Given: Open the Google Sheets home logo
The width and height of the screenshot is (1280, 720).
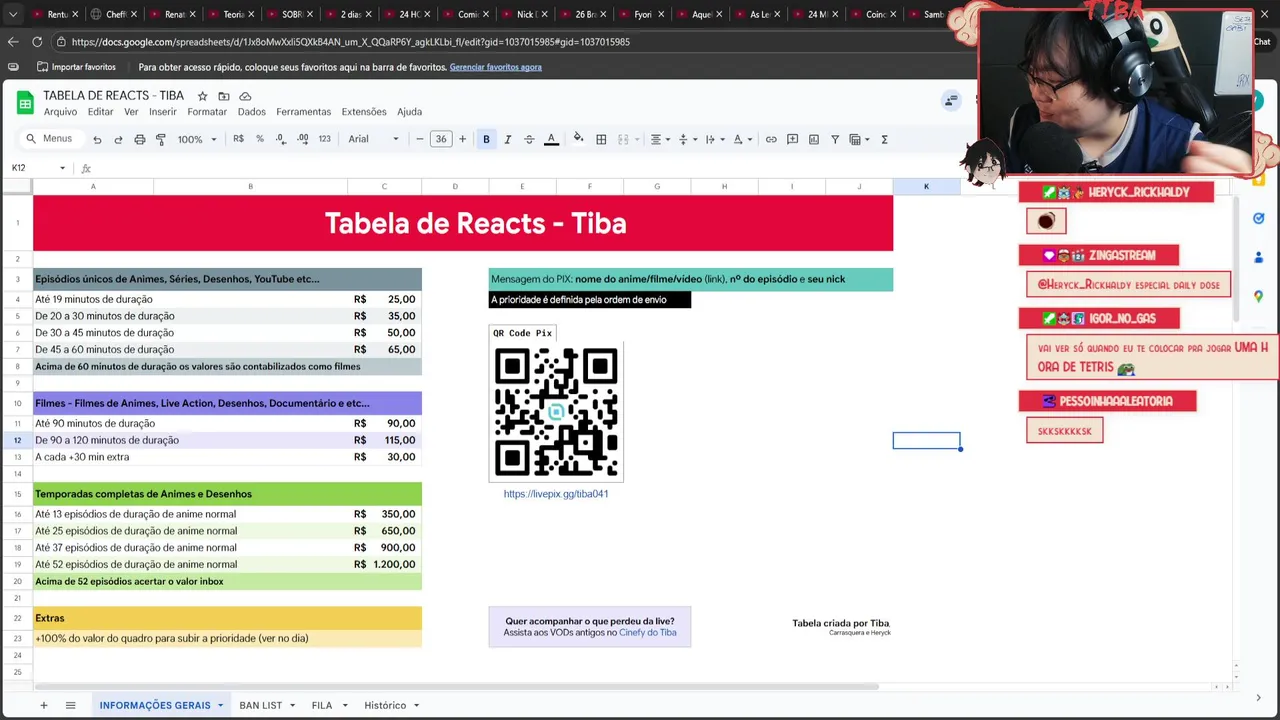Looking at the screenshot, I should pyautogui.click(x=24, y=102).
